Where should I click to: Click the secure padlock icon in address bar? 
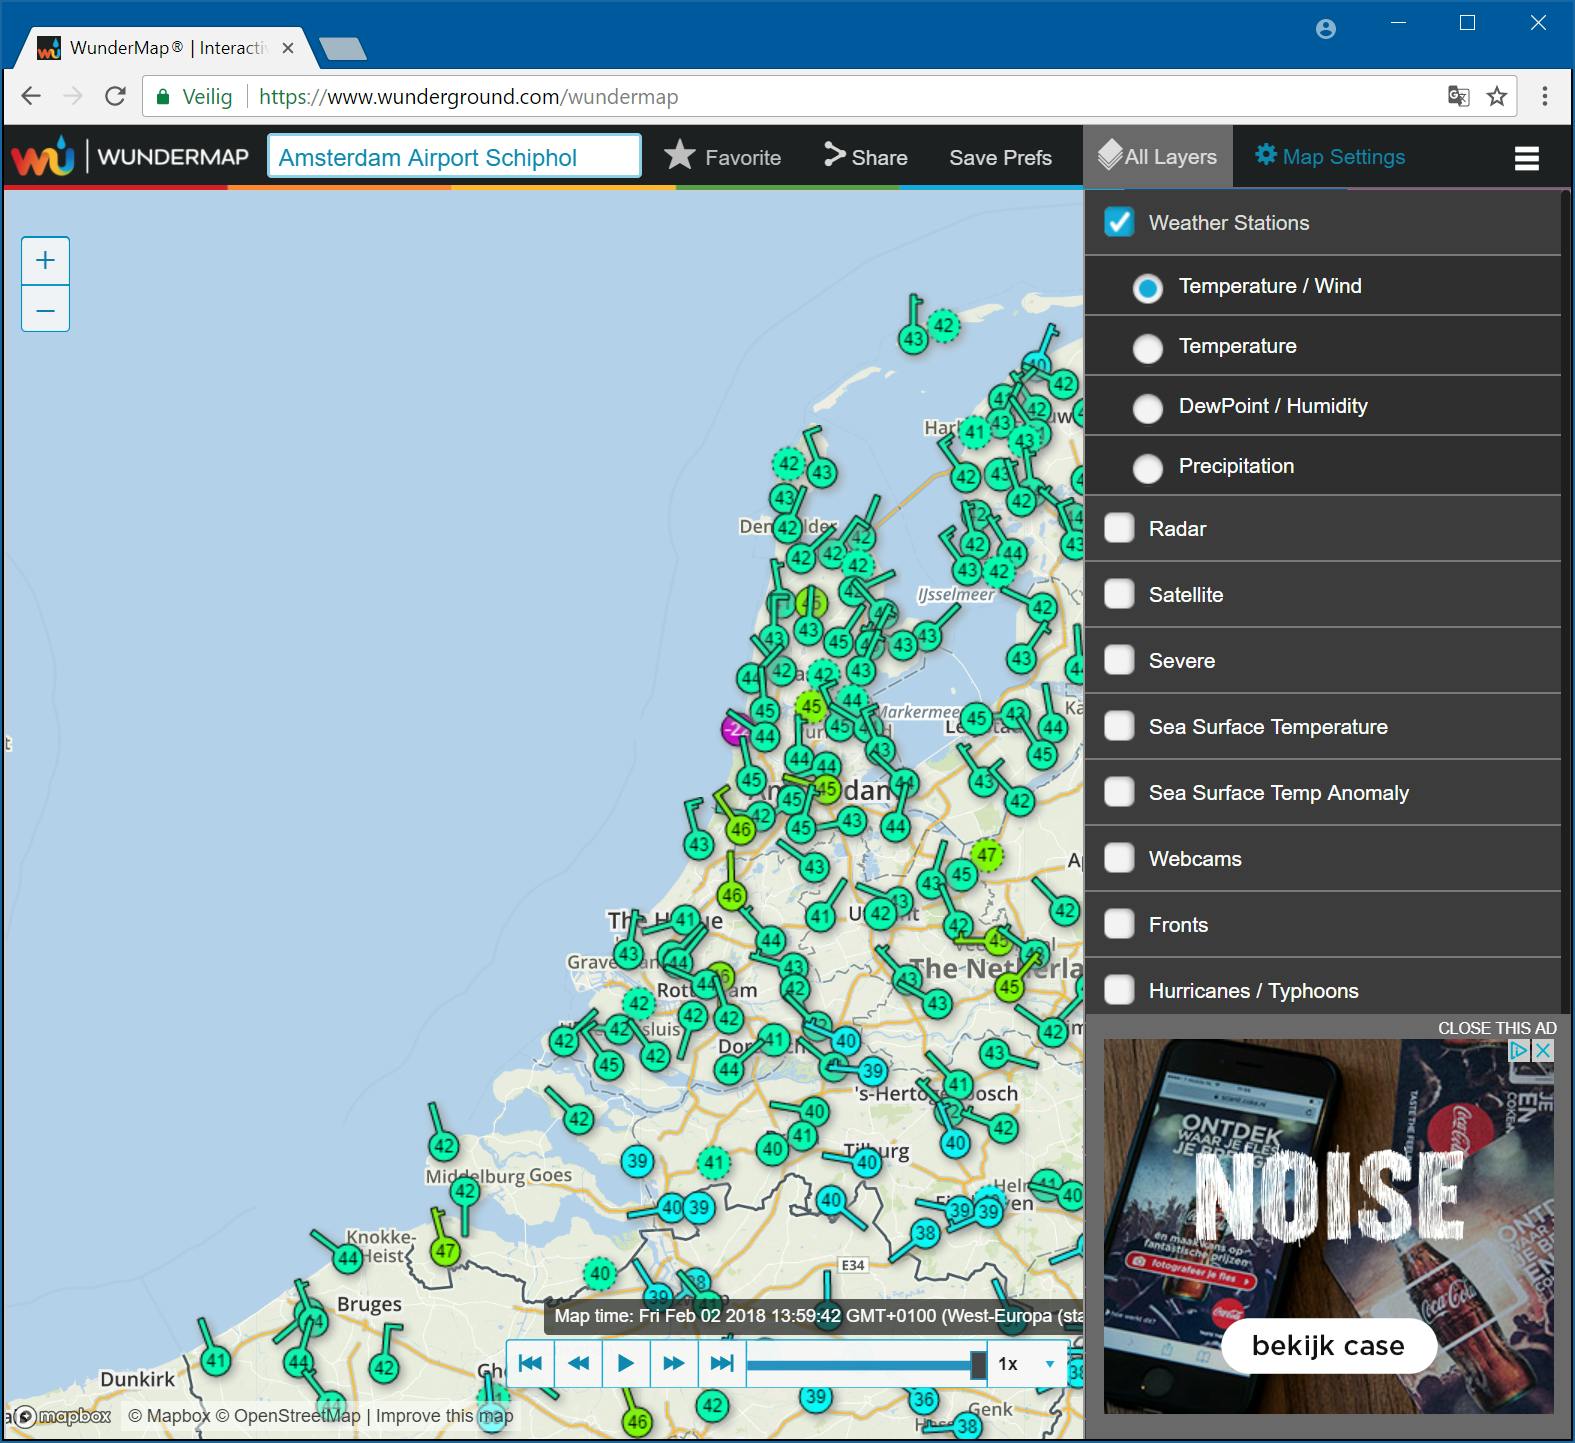(x=163, y=97)
